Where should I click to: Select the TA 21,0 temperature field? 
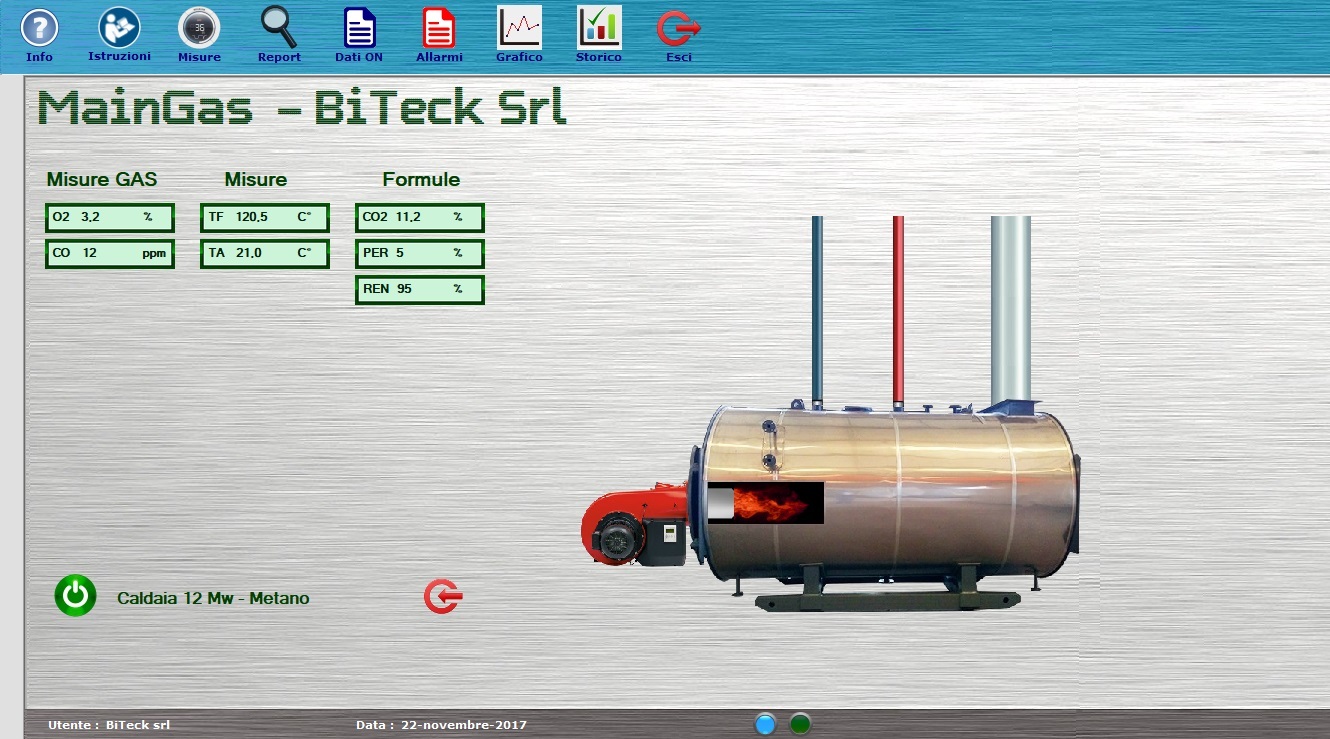click(x=265, y=254)
